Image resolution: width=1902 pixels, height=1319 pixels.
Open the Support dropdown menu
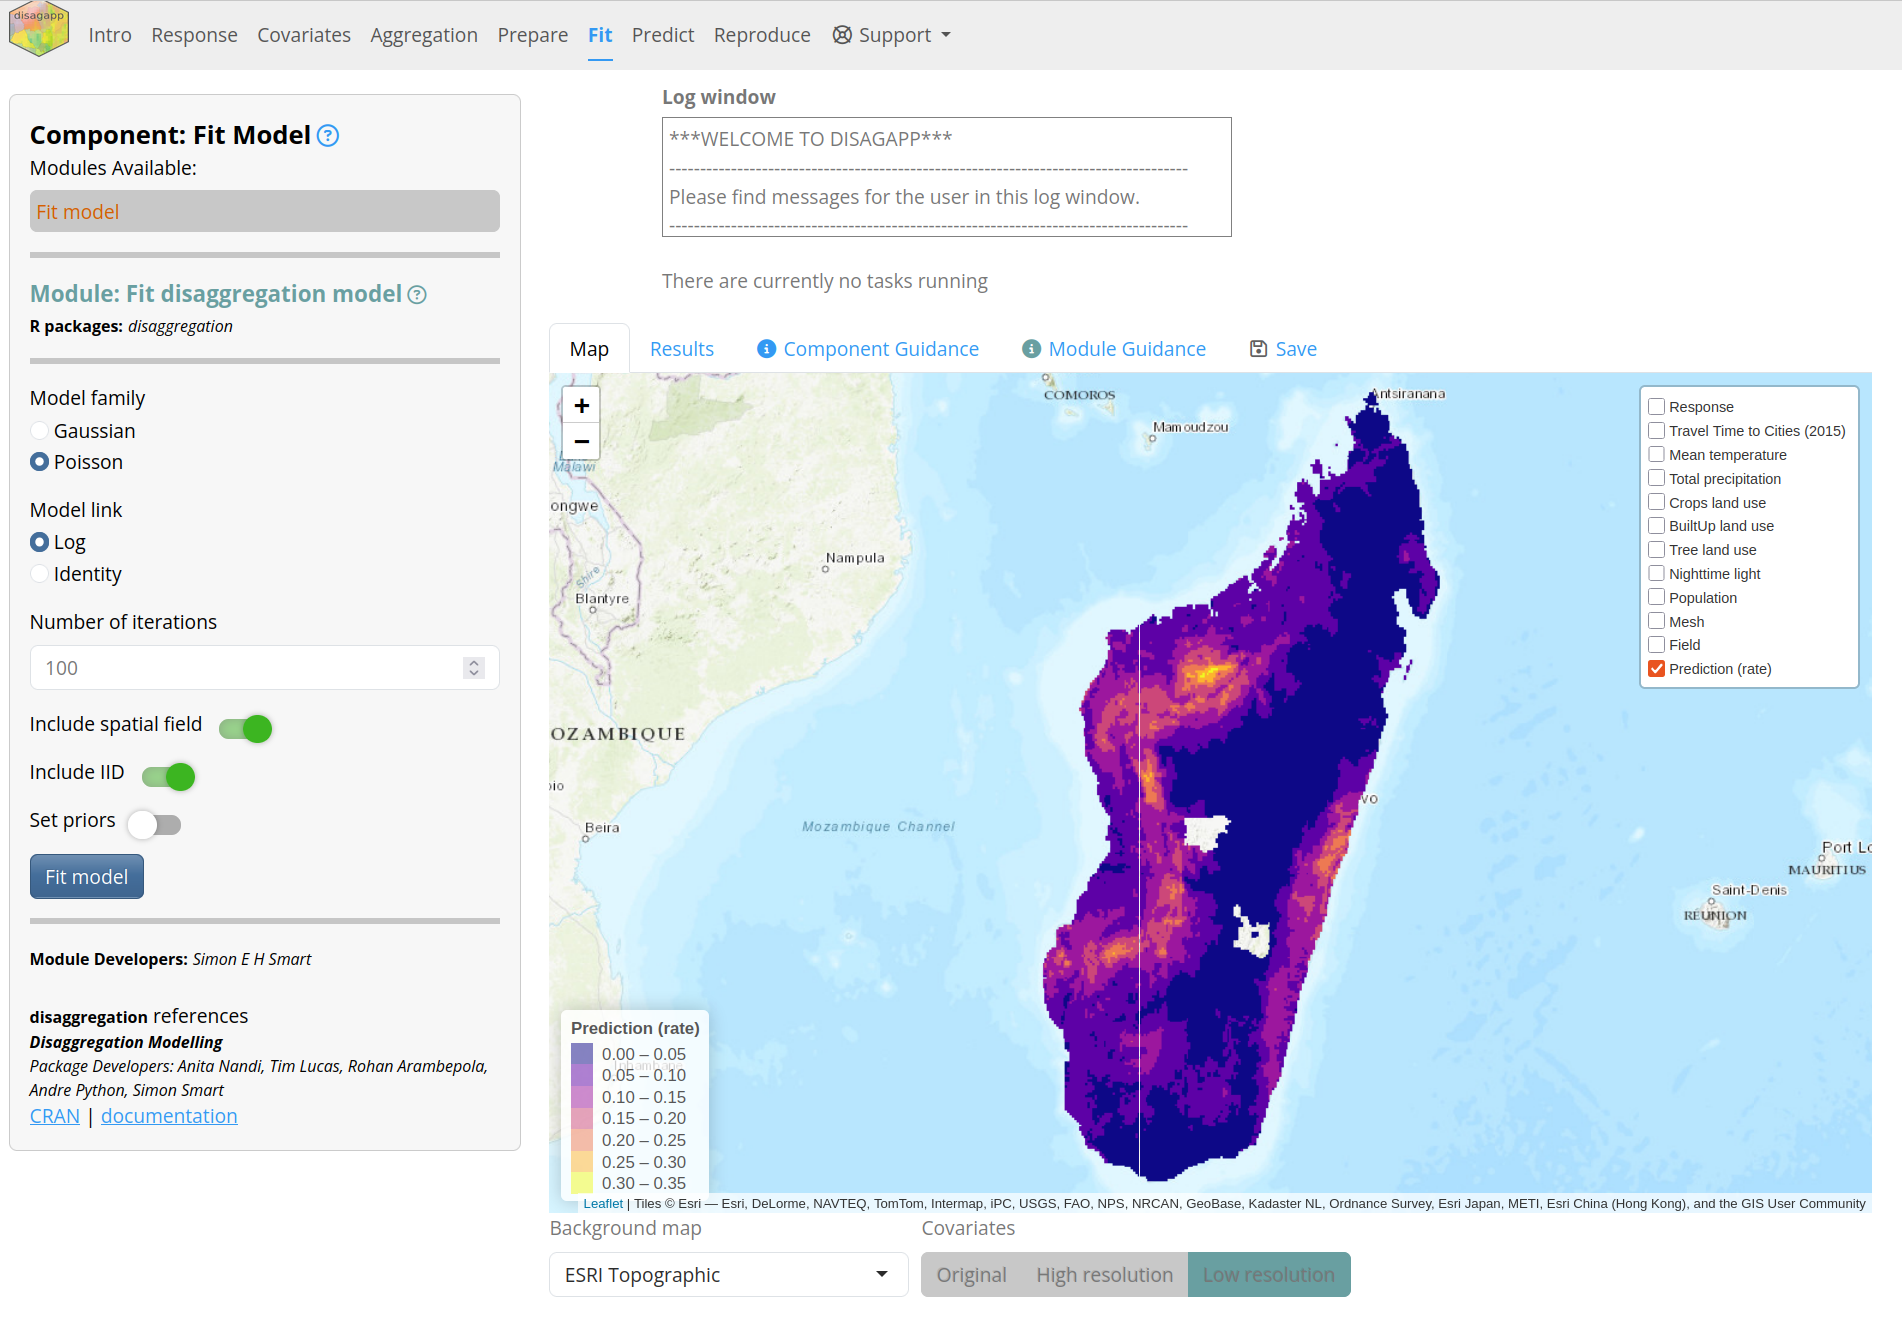coord(892,35)
